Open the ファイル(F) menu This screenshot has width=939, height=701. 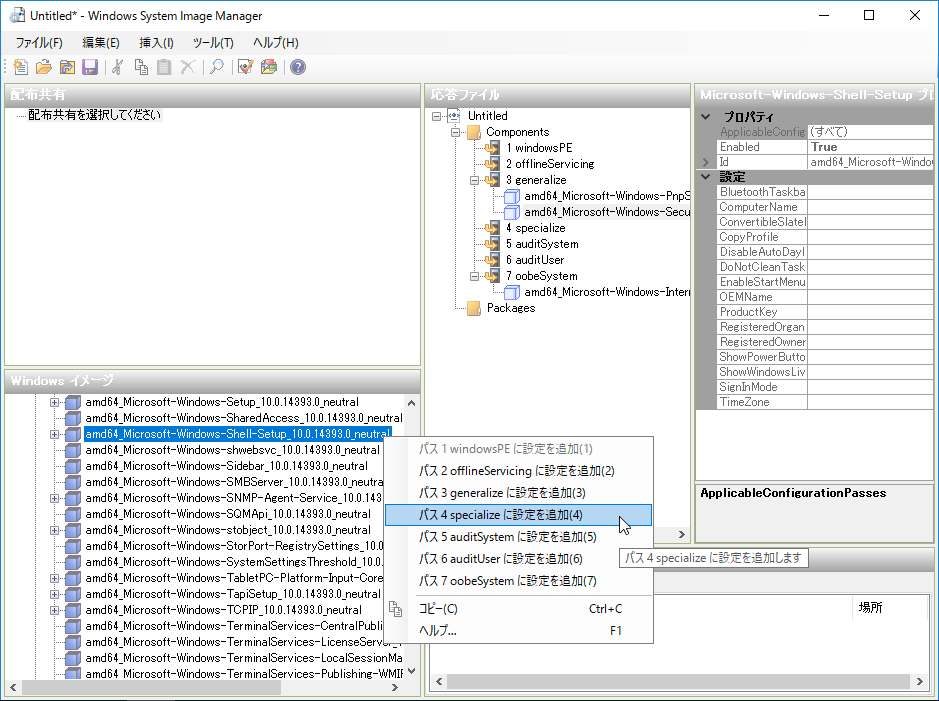click(39, 43)
